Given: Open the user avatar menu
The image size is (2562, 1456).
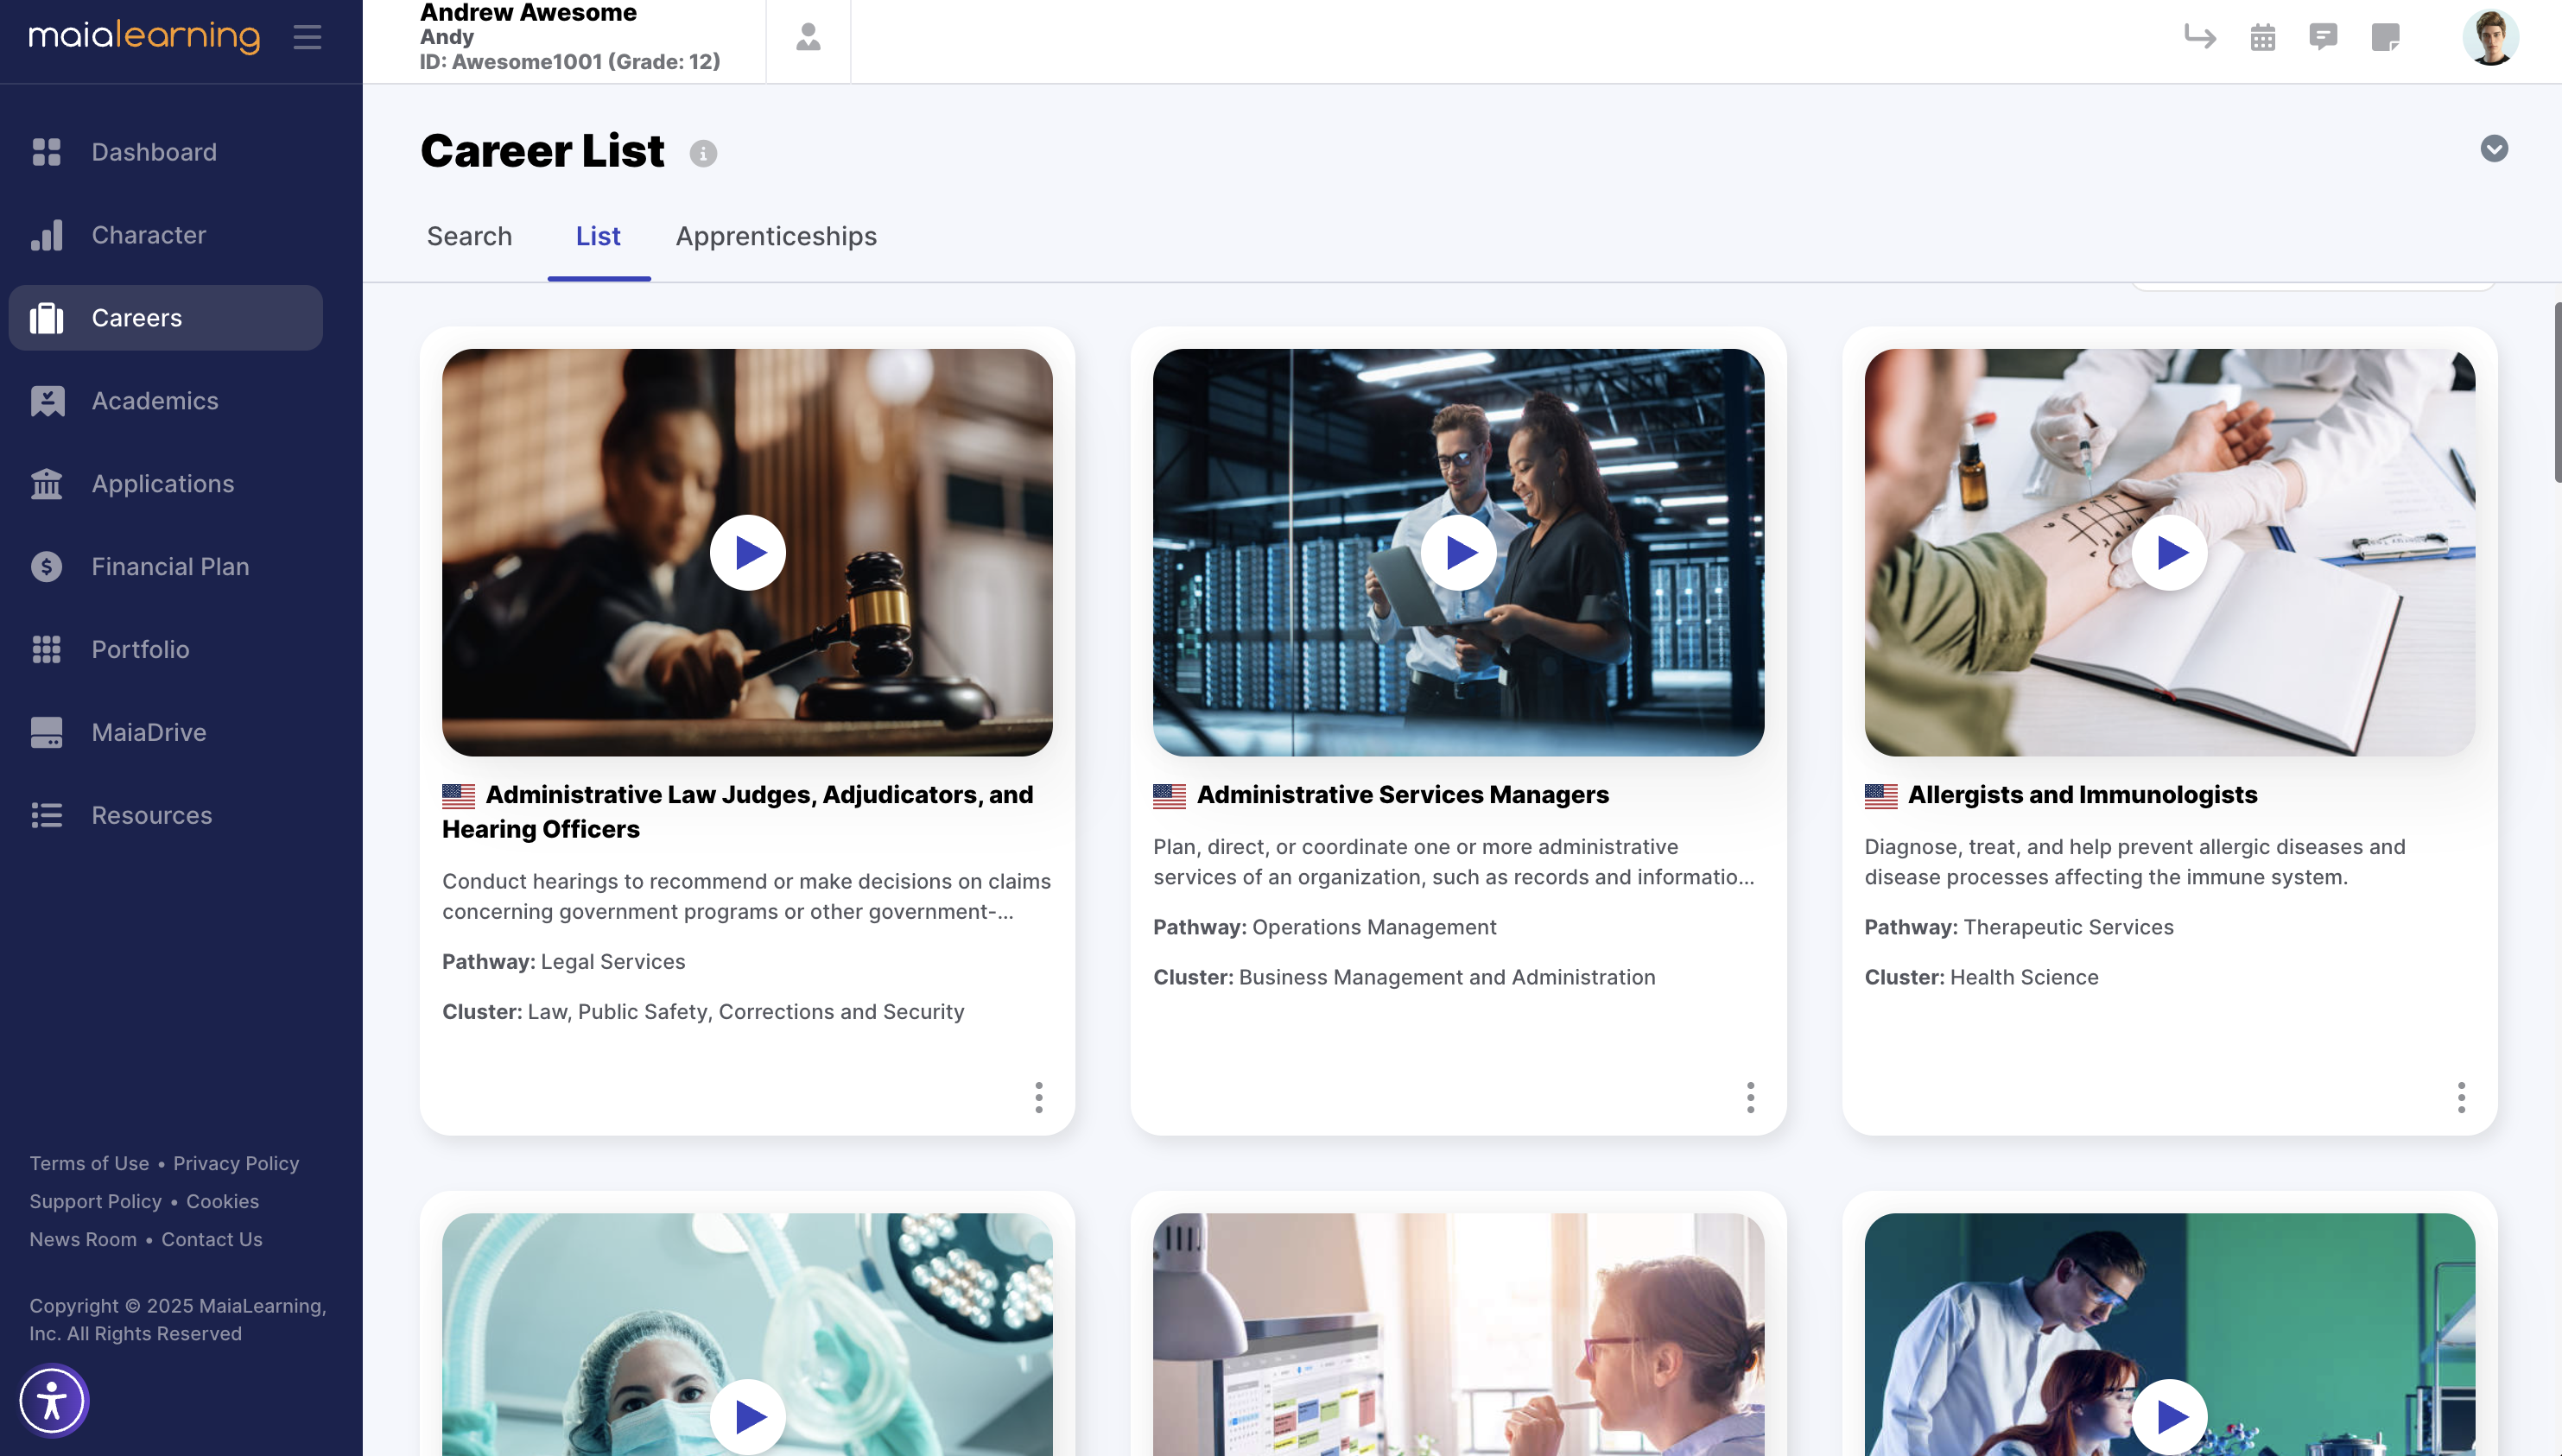Looking at the screenshot, I should point(2490,38).
